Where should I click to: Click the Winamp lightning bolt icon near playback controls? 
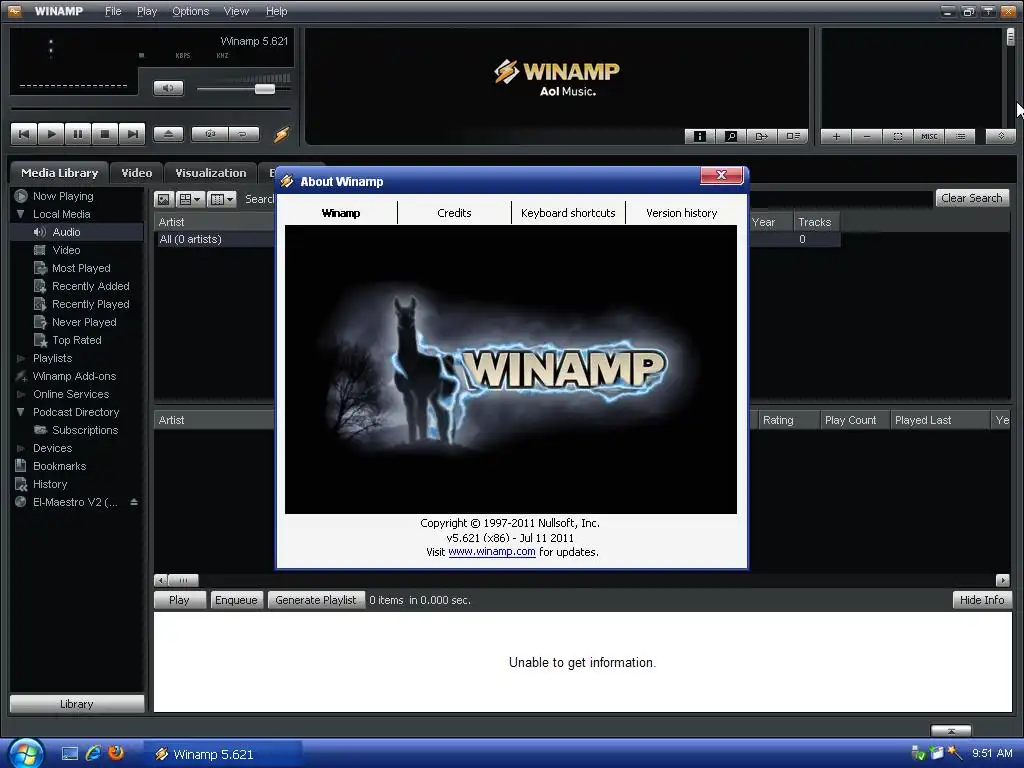click(x=281, y=134)
